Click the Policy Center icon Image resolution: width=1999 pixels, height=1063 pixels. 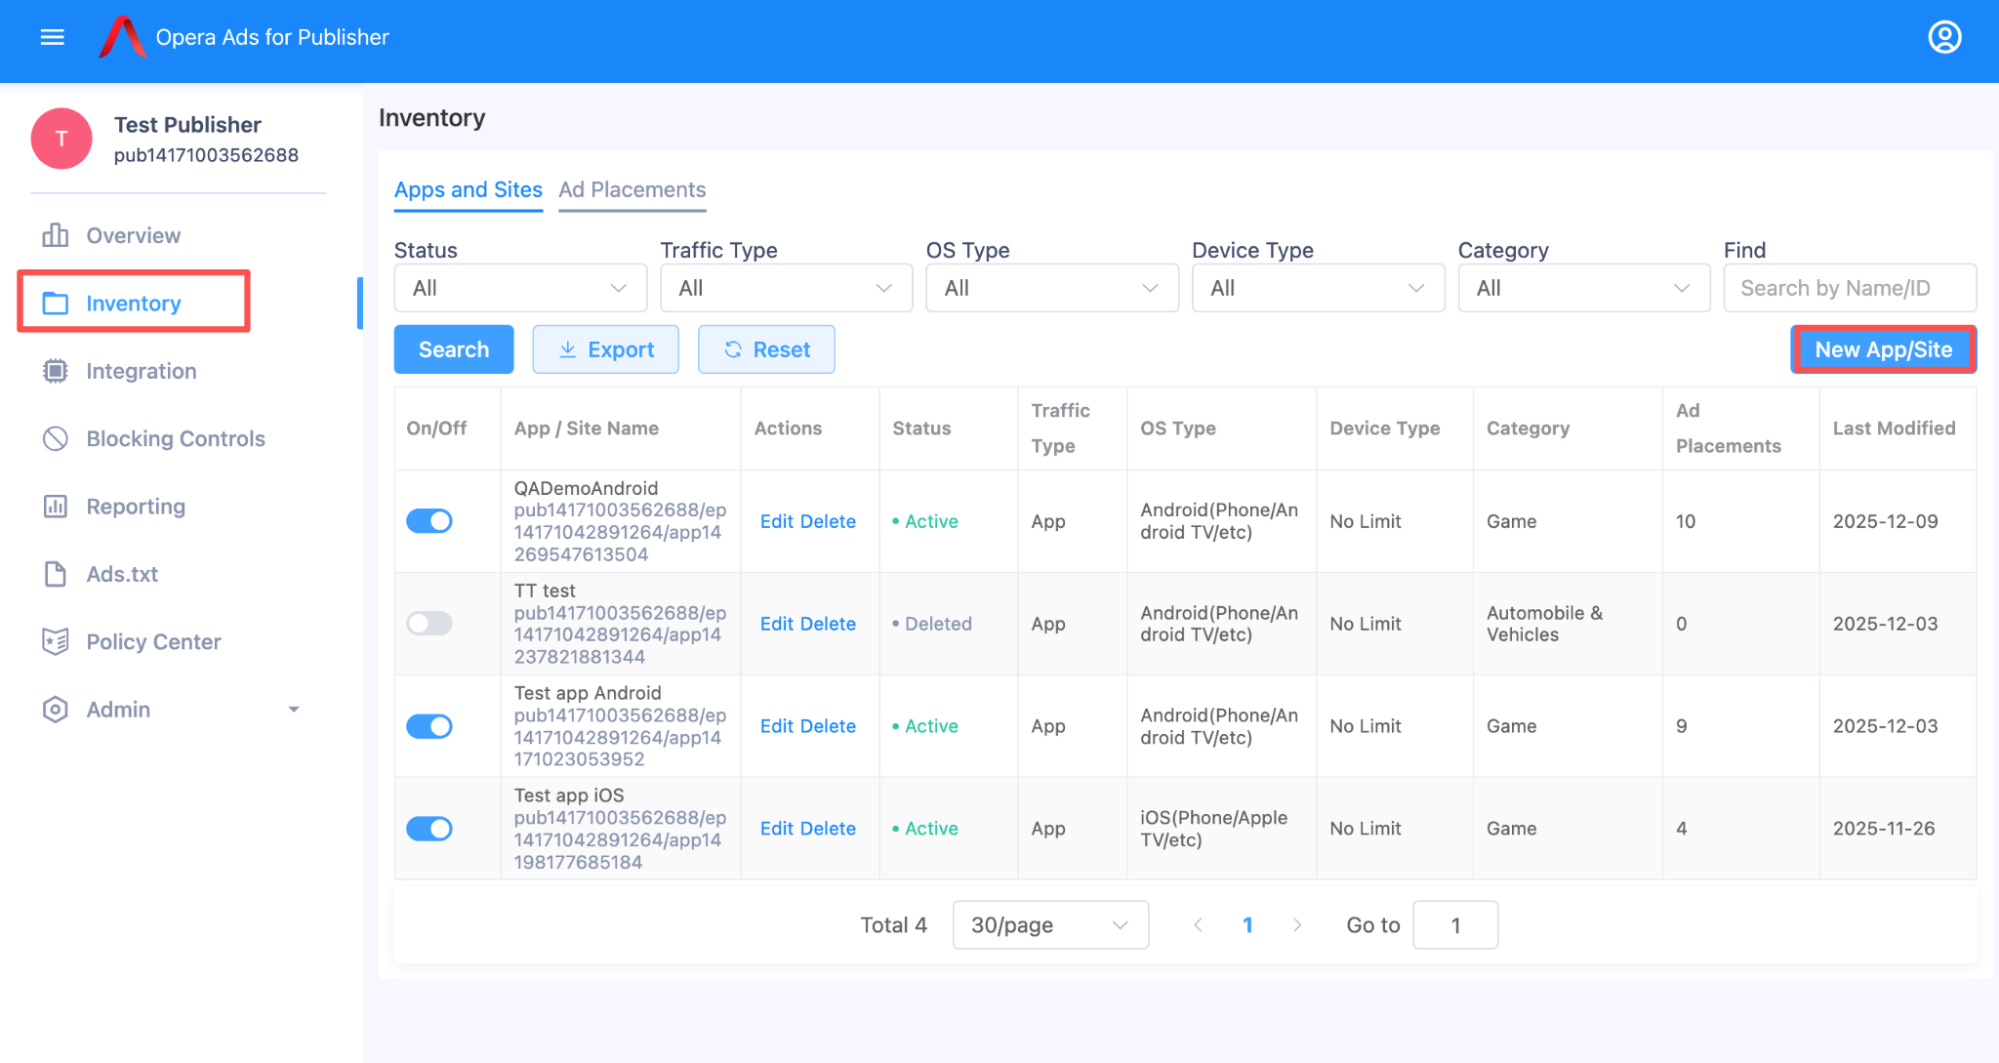point(55,642)
